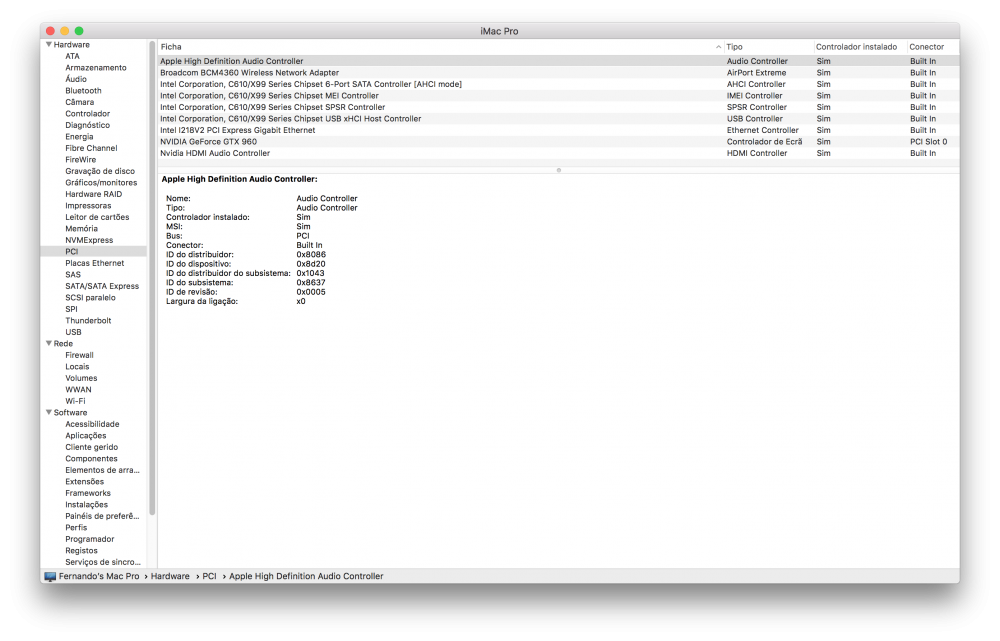This screenshot has height=641, width=1000.
Task: Click the green zoom window button
Action: click(79, 31)
